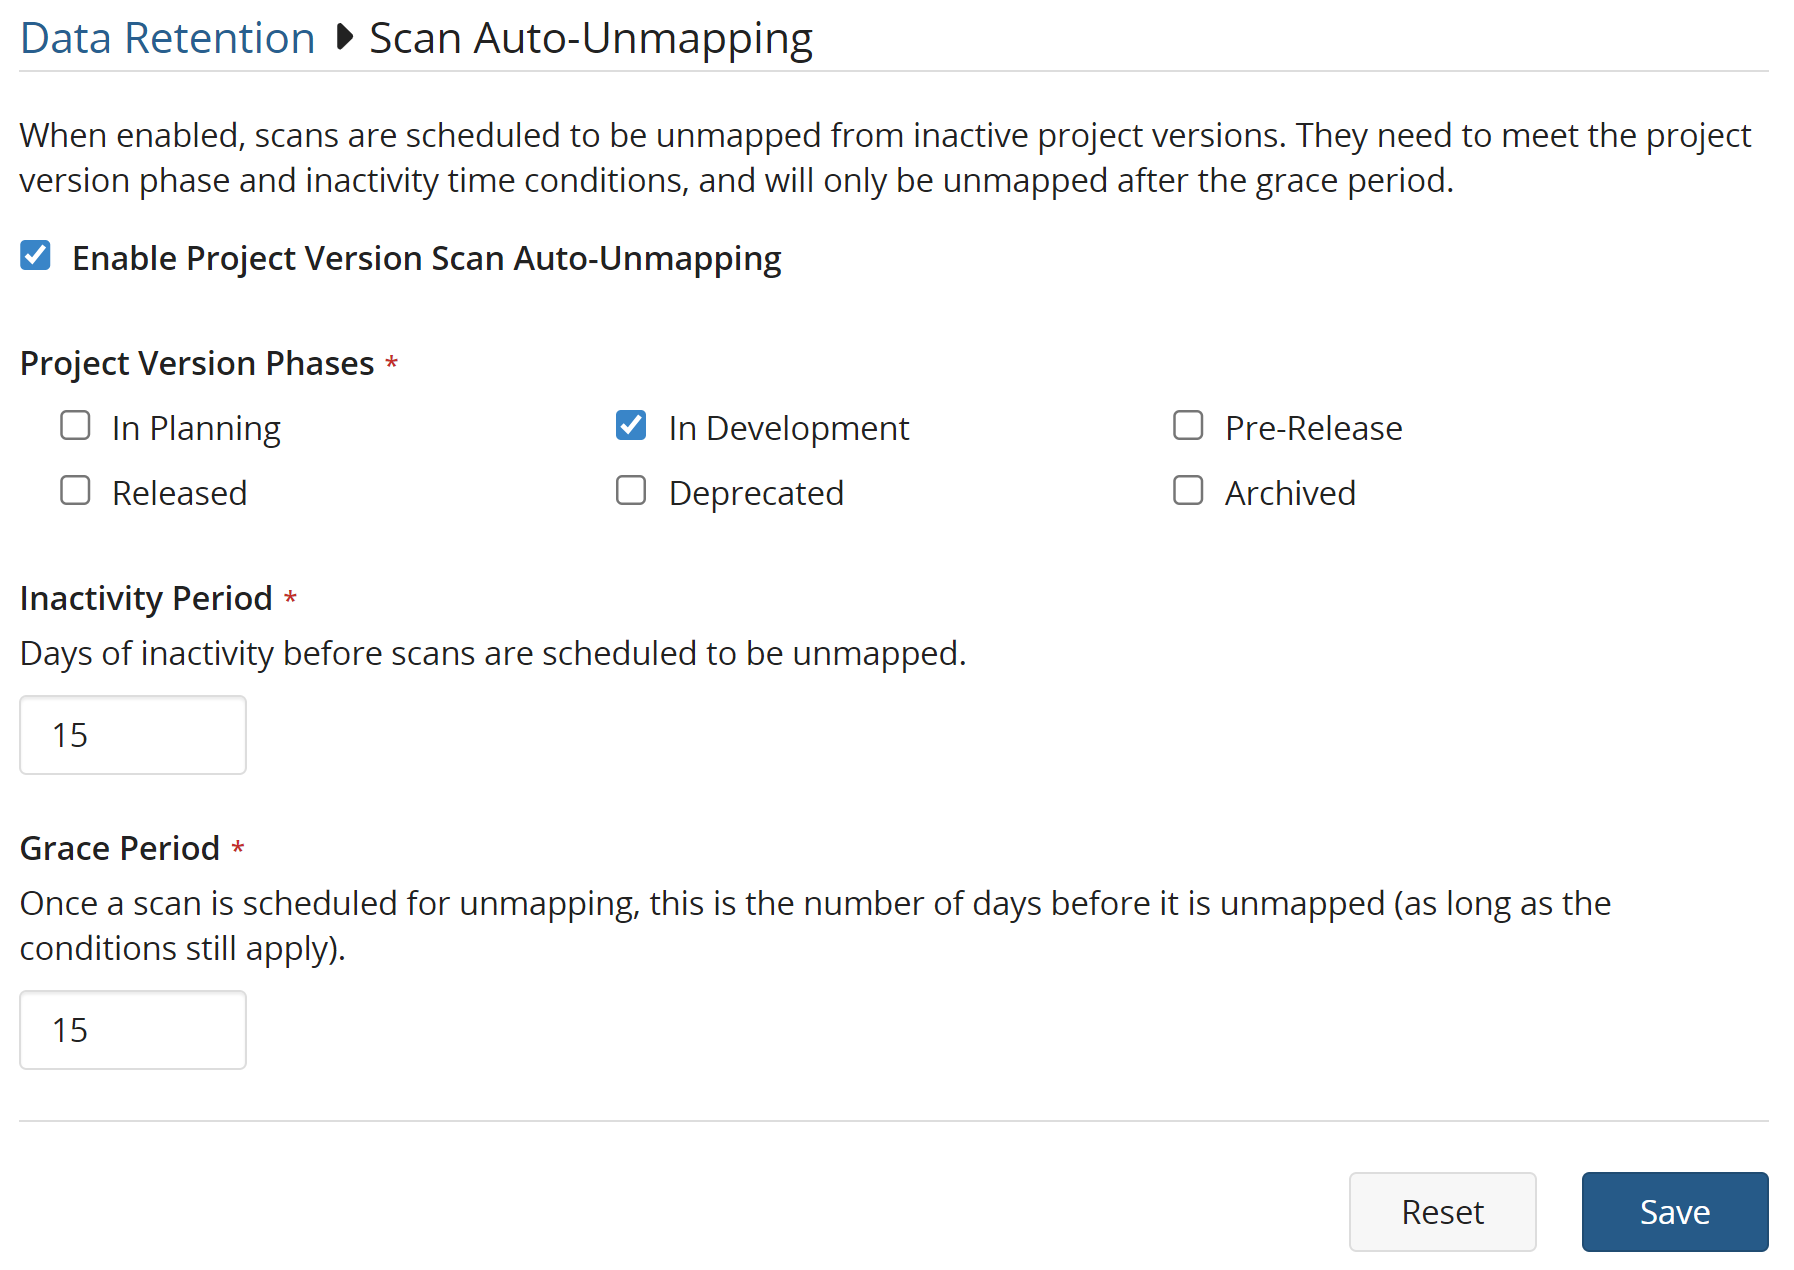Click the In Development label text

(789, 426)
